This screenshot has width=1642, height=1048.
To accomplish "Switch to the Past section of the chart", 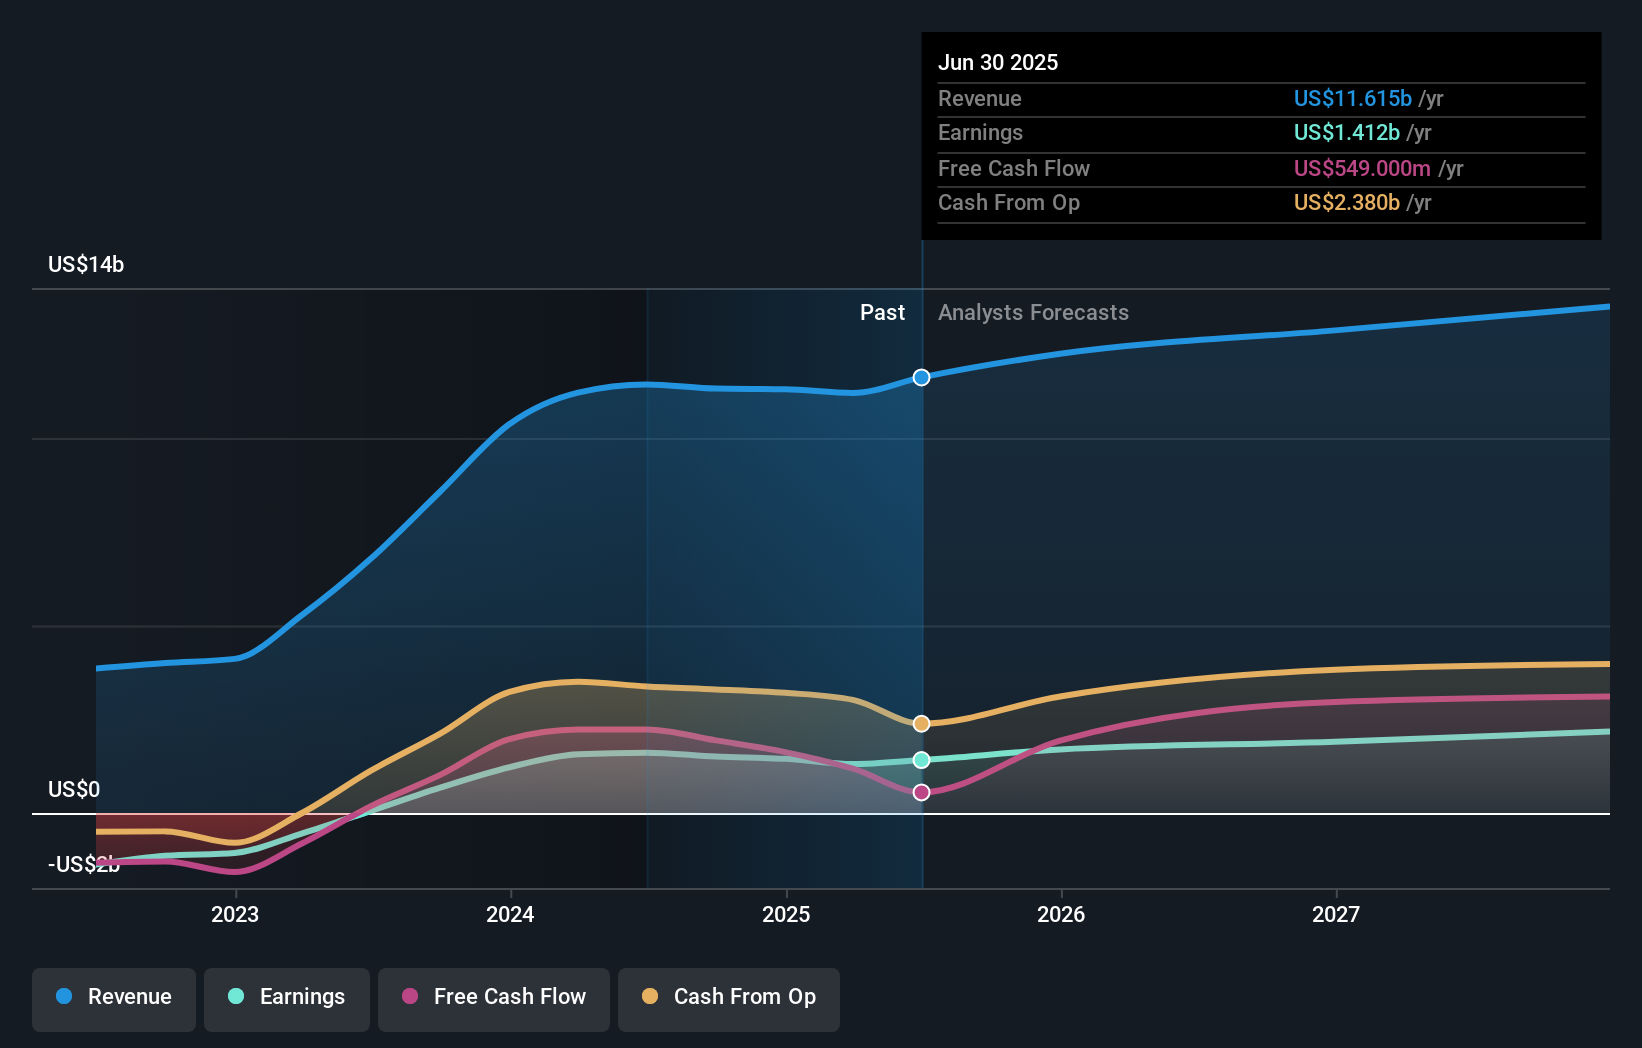I will click(x=882, y=312).
